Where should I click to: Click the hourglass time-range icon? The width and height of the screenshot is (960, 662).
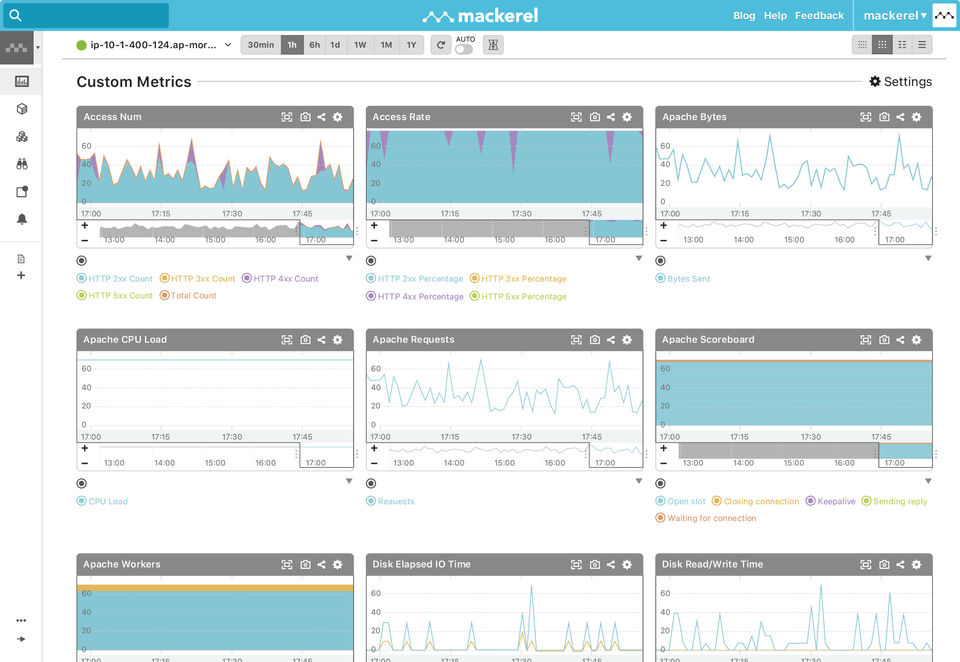[493, 45]
